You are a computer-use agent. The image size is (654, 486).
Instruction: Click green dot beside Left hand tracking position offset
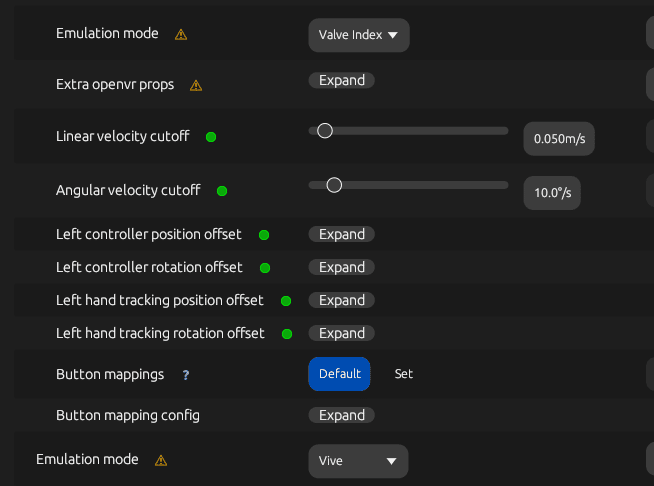coord(286,301)
